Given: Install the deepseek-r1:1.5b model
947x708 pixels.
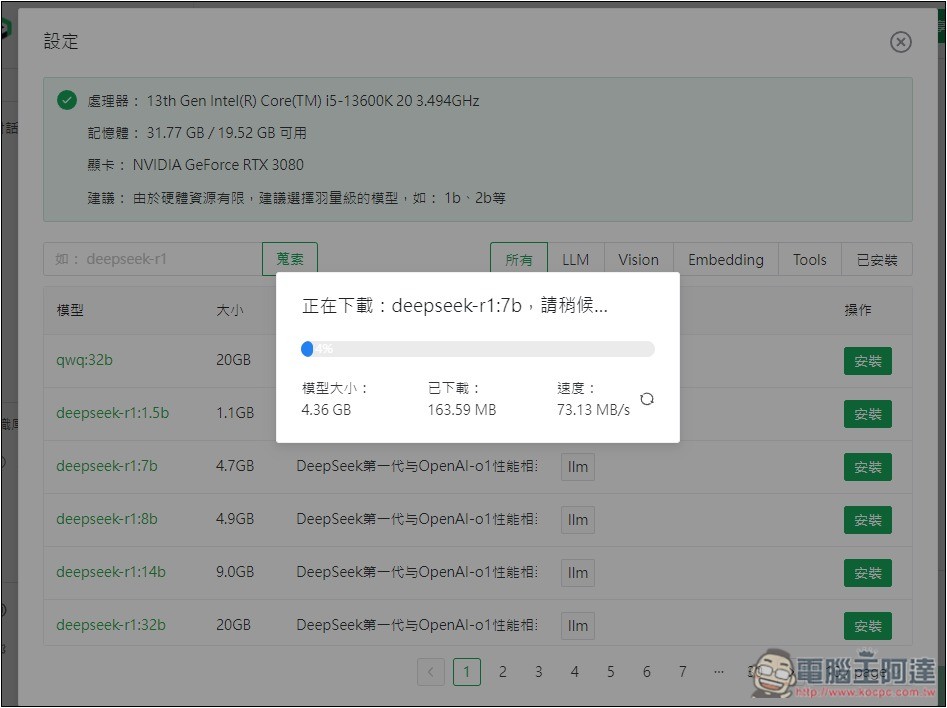Looking at the screenshot, I should coord(868,414).
